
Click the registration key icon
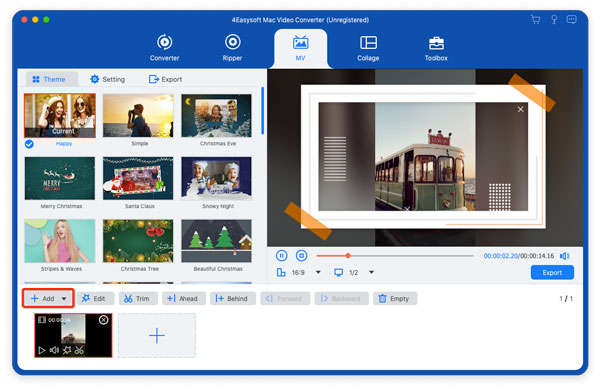click(x=554, y=20)
